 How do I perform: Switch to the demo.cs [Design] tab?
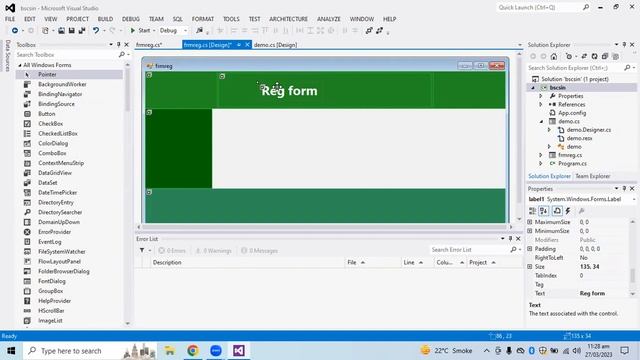276,45
